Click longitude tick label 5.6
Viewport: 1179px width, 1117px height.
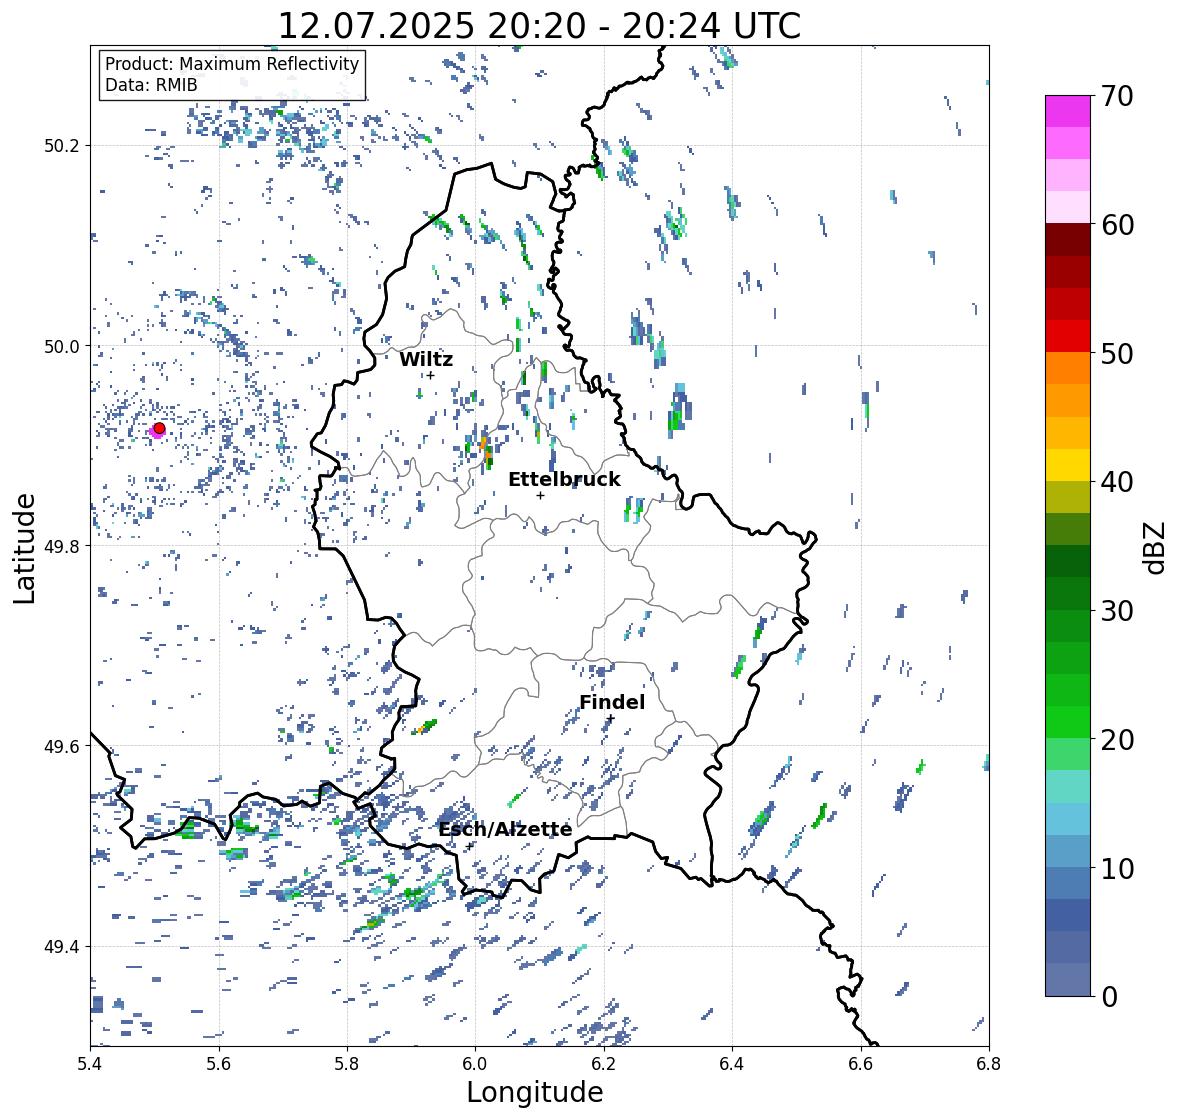[x=219, y=1064]
